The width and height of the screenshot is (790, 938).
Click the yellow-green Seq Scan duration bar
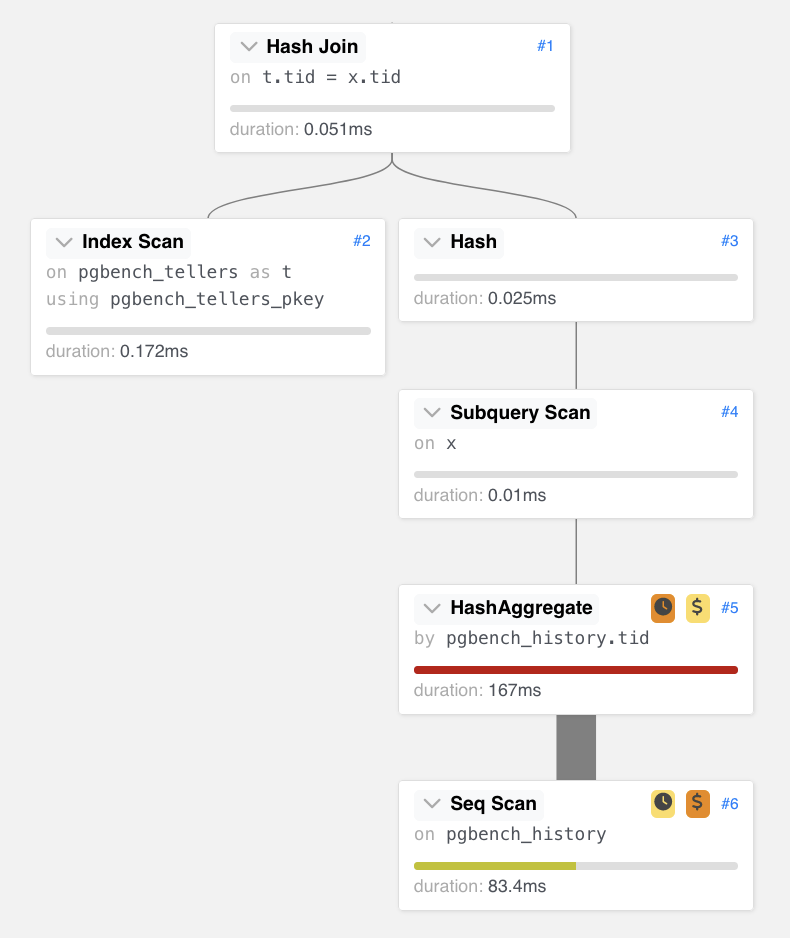pos(495,866)
